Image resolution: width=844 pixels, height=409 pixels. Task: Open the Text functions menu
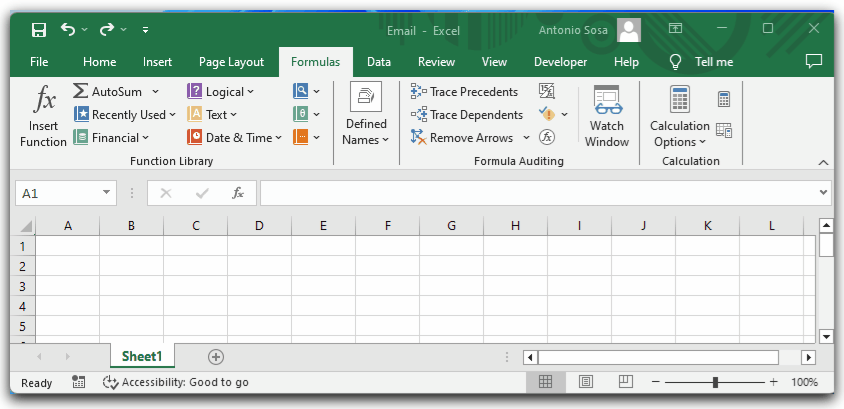(x=212, y=115)
